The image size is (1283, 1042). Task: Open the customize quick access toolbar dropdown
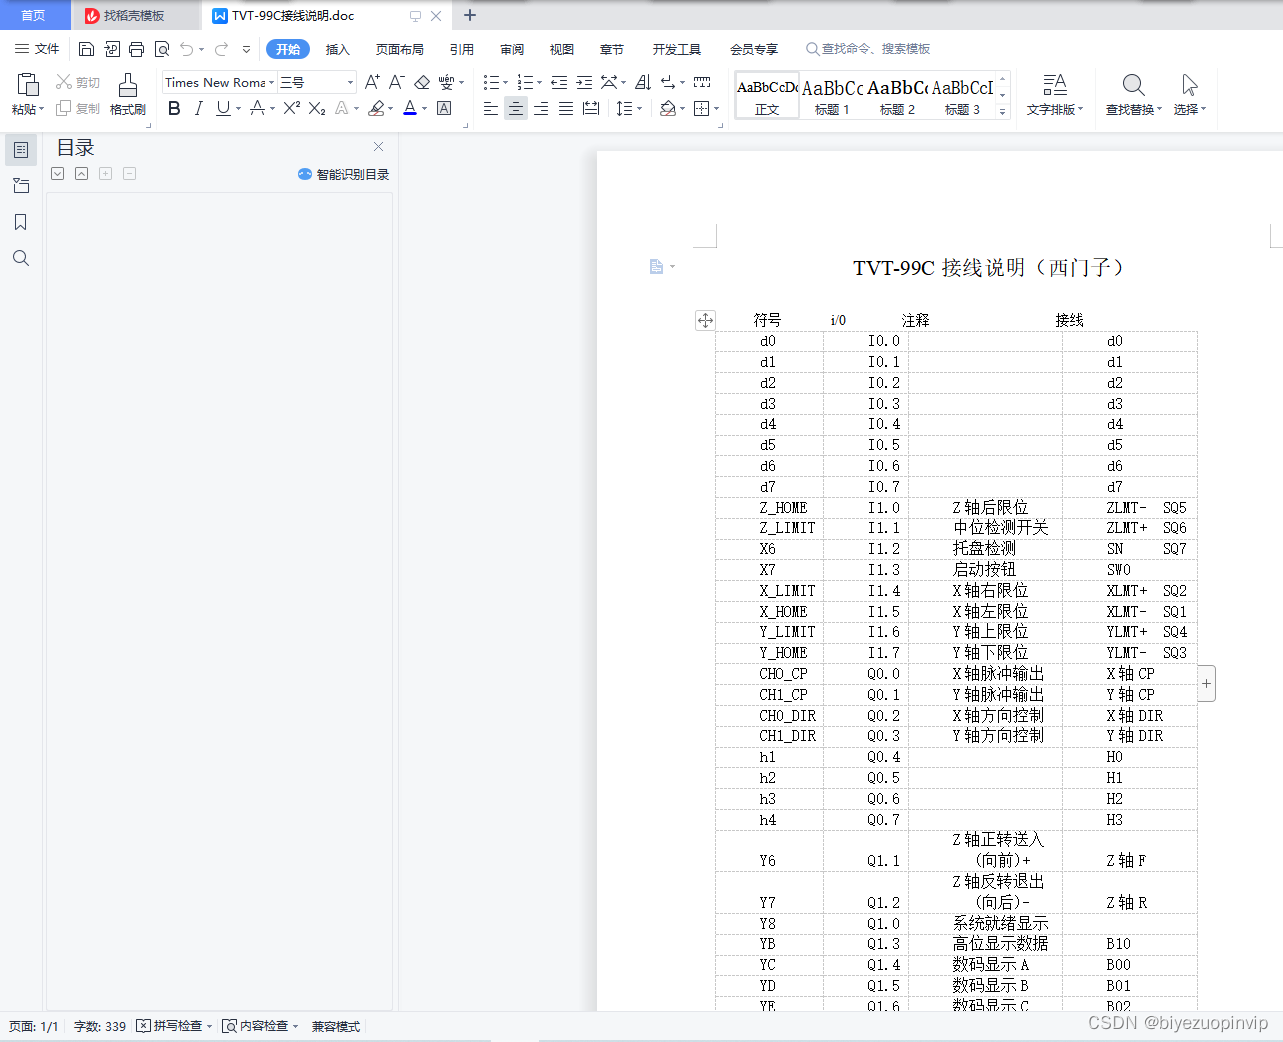246,49
